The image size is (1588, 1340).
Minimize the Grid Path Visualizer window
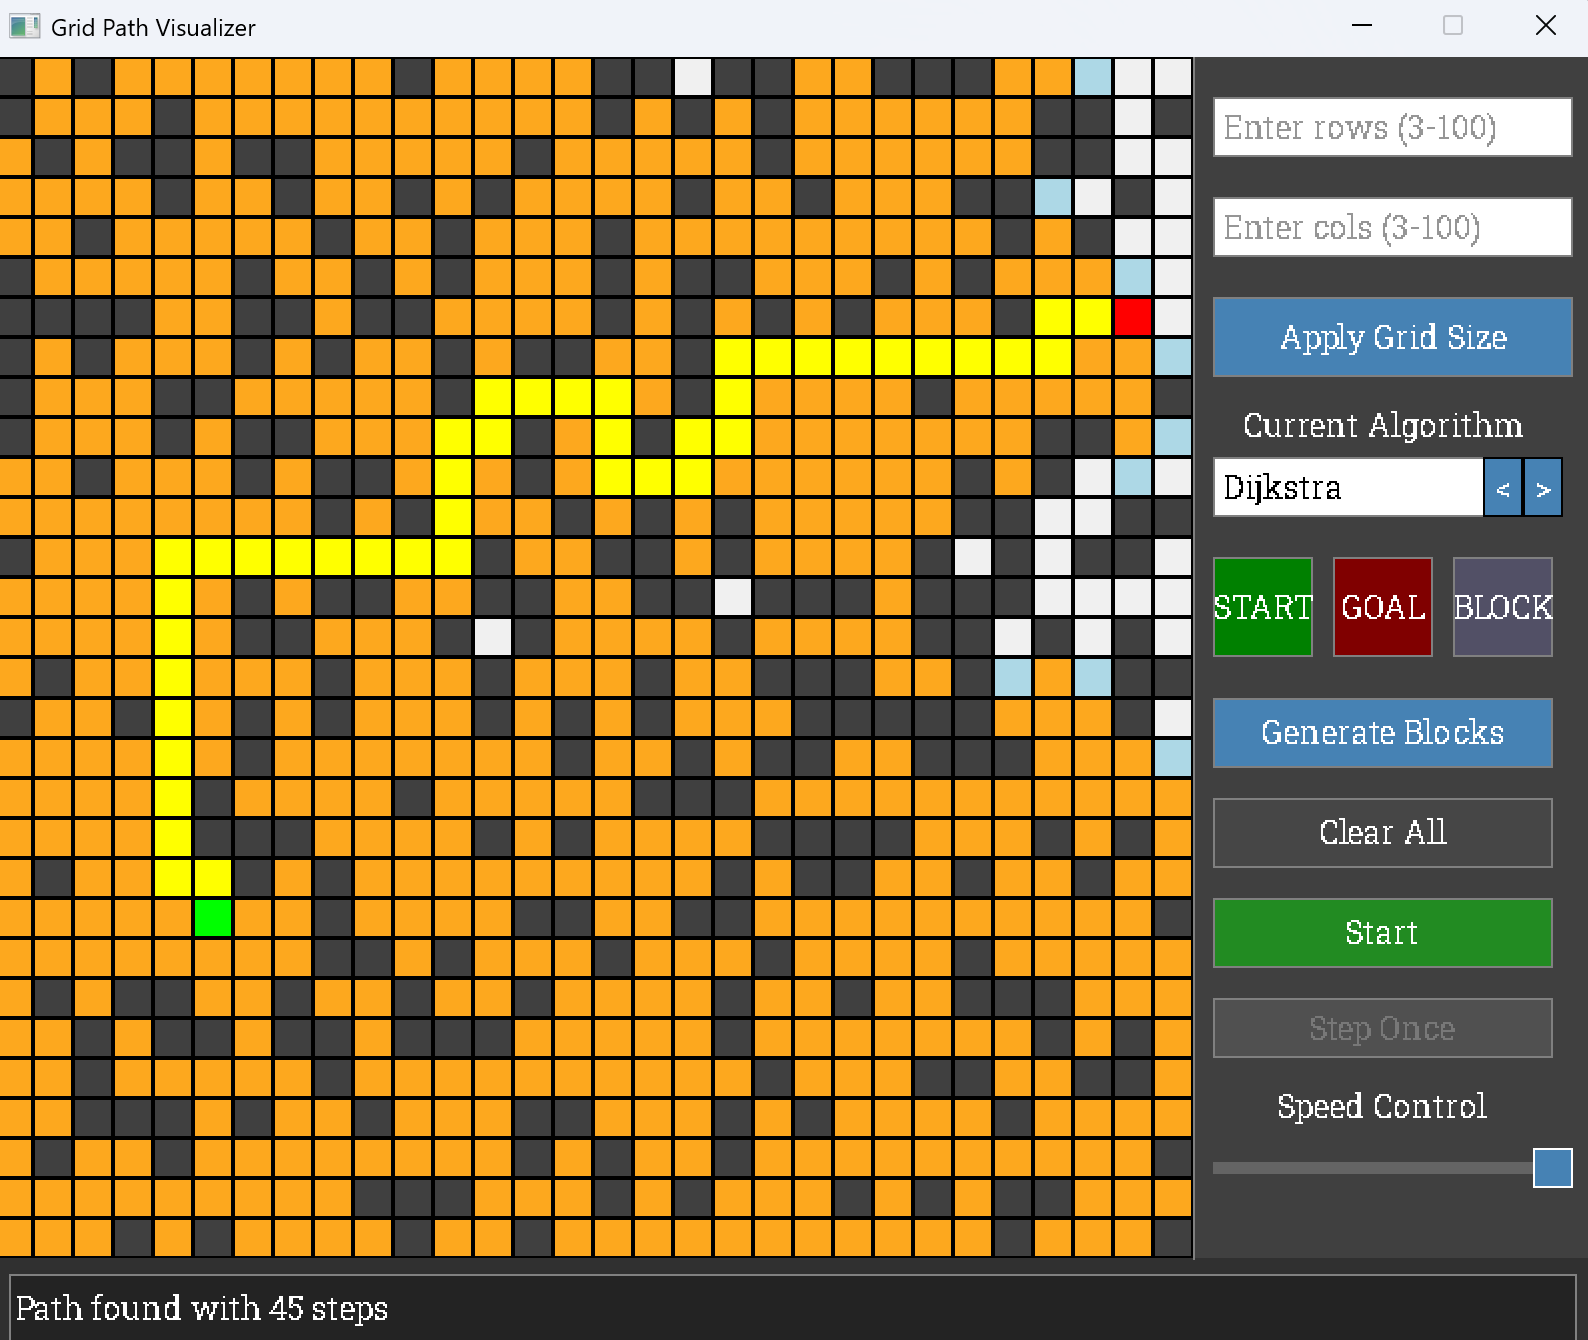click(x=1361, y=26)
